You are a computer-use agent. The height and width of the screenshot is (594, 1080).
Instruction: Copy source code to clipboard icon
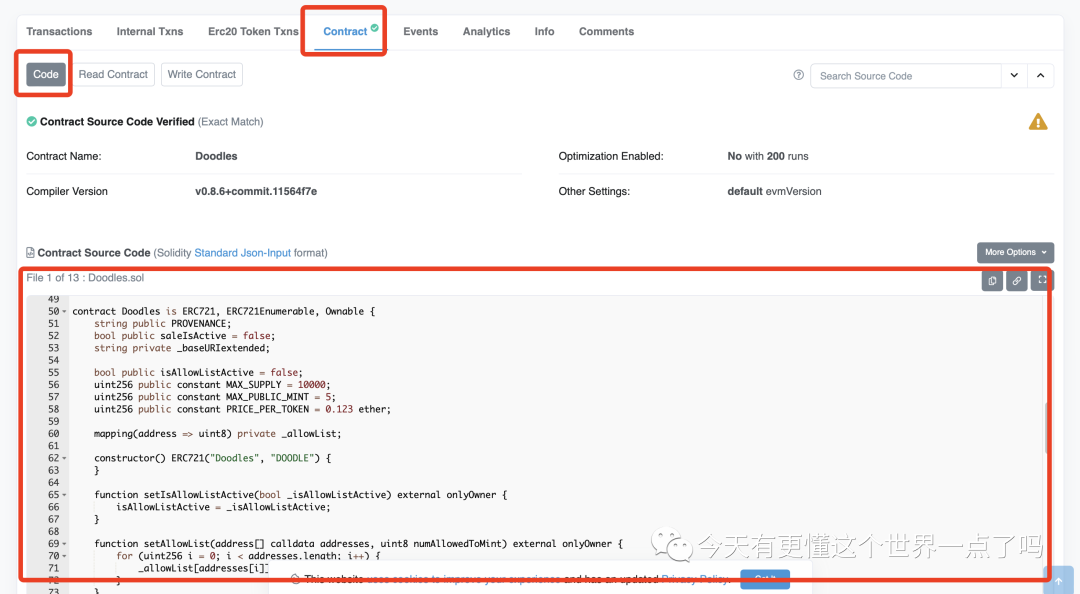click(992, 280)
